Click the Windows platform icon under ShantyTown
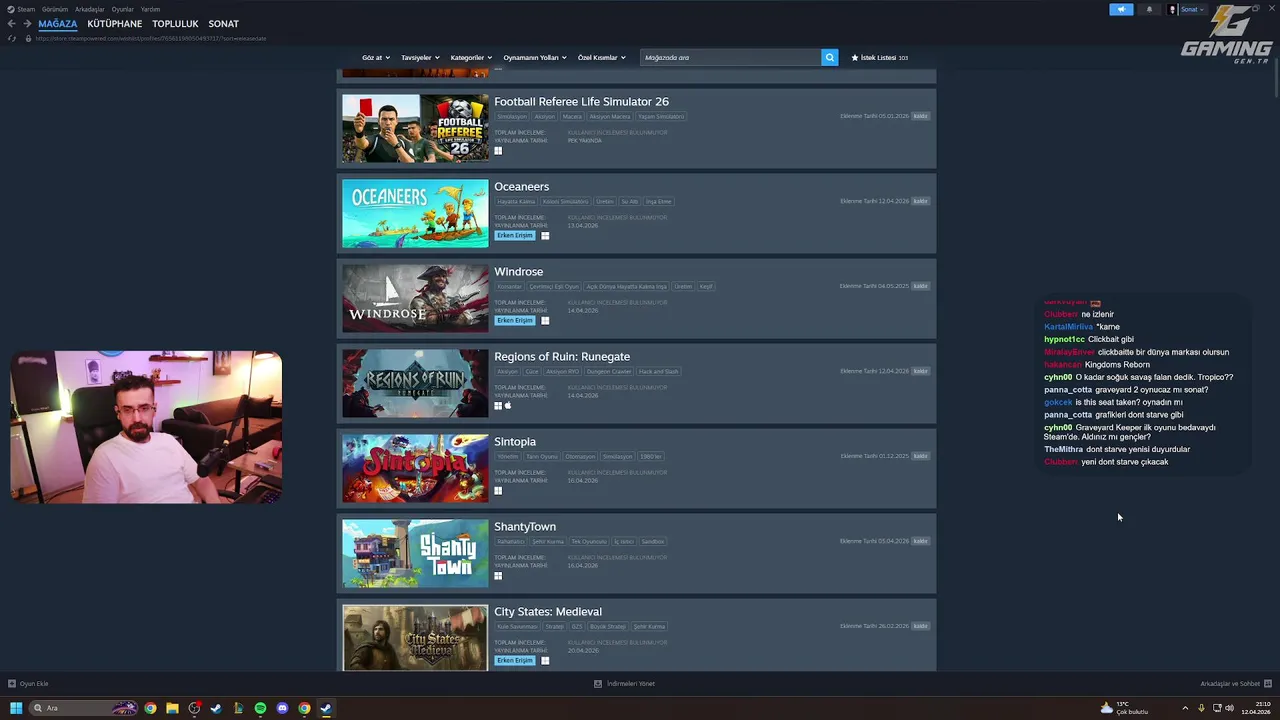Image resolution: width=1280 pixels, height=720 pixels. pos(498,576)
